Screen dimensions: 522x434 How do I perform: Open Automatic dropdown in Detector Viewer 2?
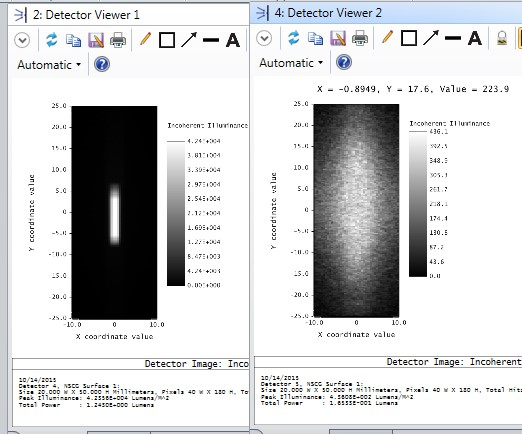291,63
